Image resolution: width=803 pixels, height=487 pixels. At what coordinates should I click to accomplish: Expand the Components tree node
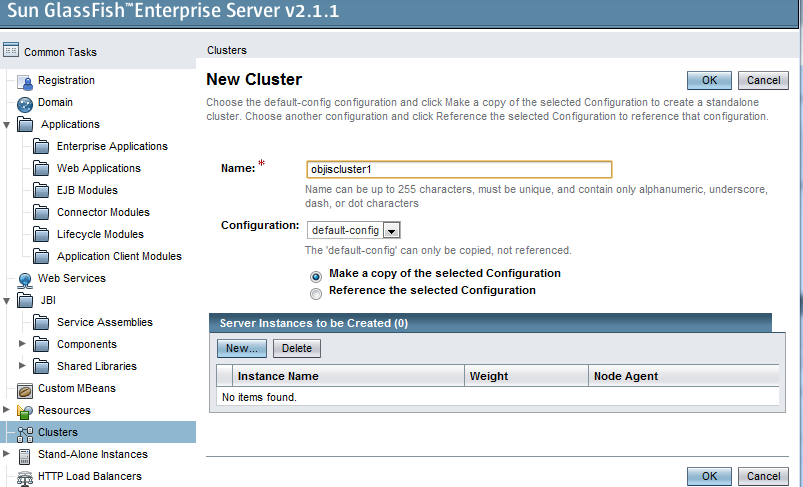pos(23,345)
